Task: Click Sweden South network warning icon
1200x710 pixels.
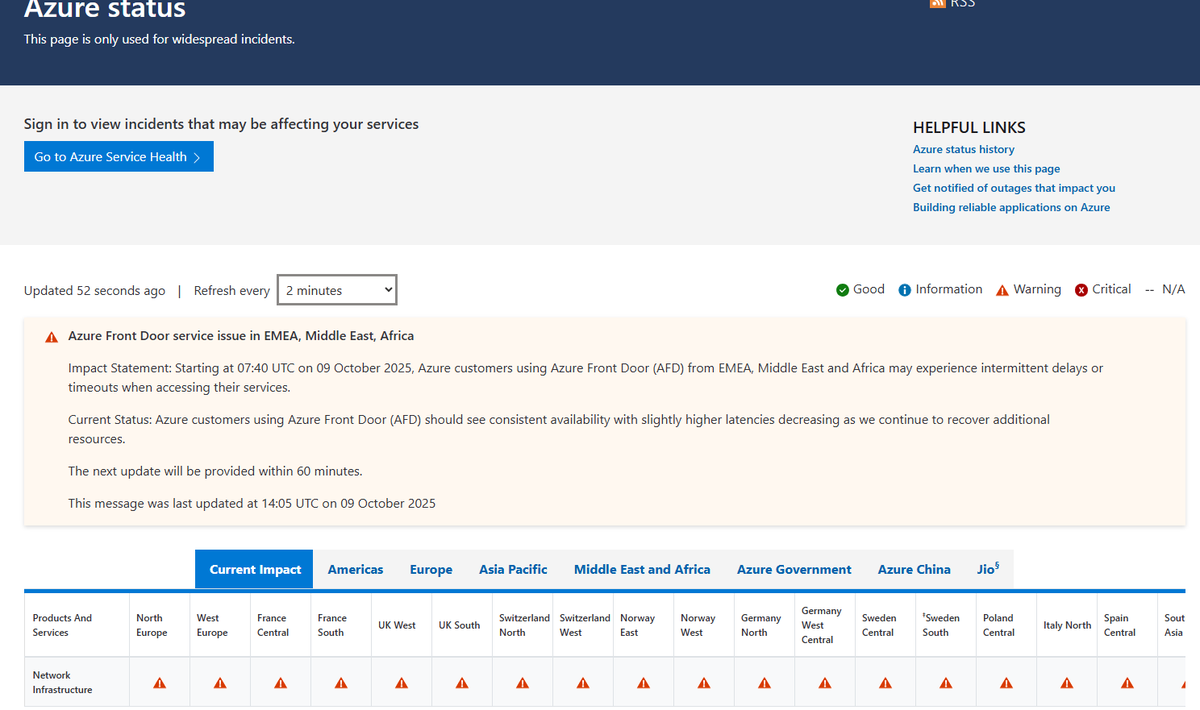Action: 946,683
